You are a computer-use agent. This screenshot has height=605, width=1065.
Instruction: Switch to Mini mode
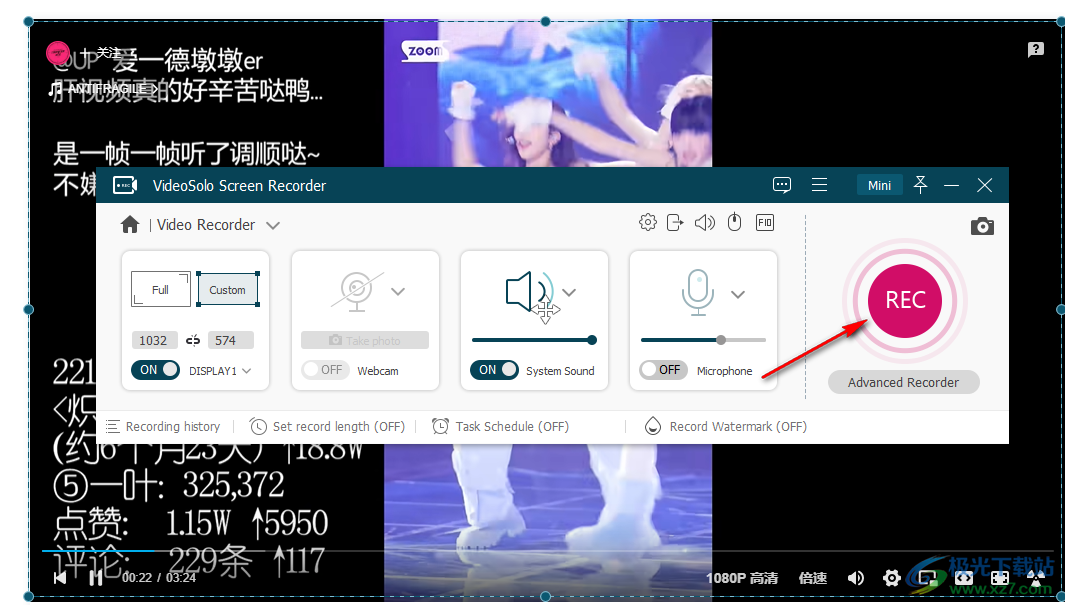(879, 185)
